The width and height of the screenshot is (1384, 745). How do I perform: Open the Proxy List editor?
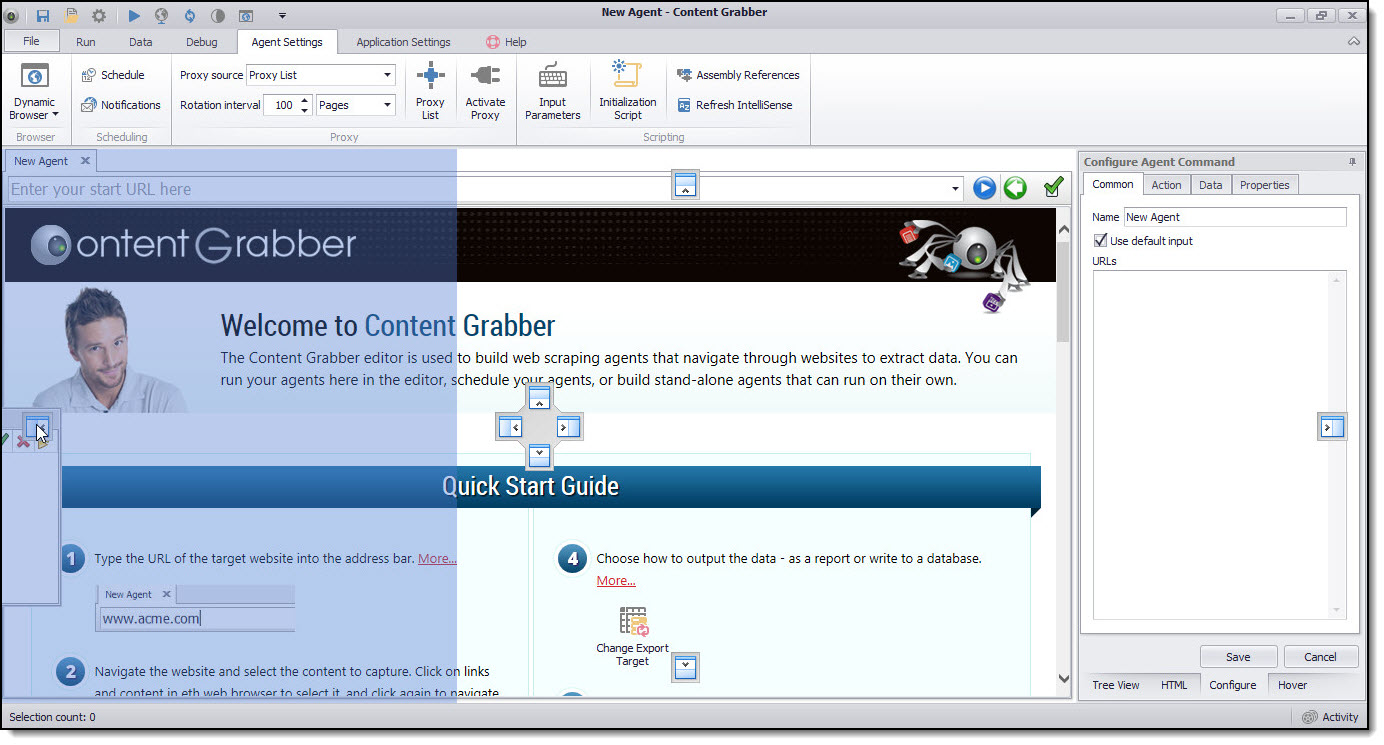point(430,92)
